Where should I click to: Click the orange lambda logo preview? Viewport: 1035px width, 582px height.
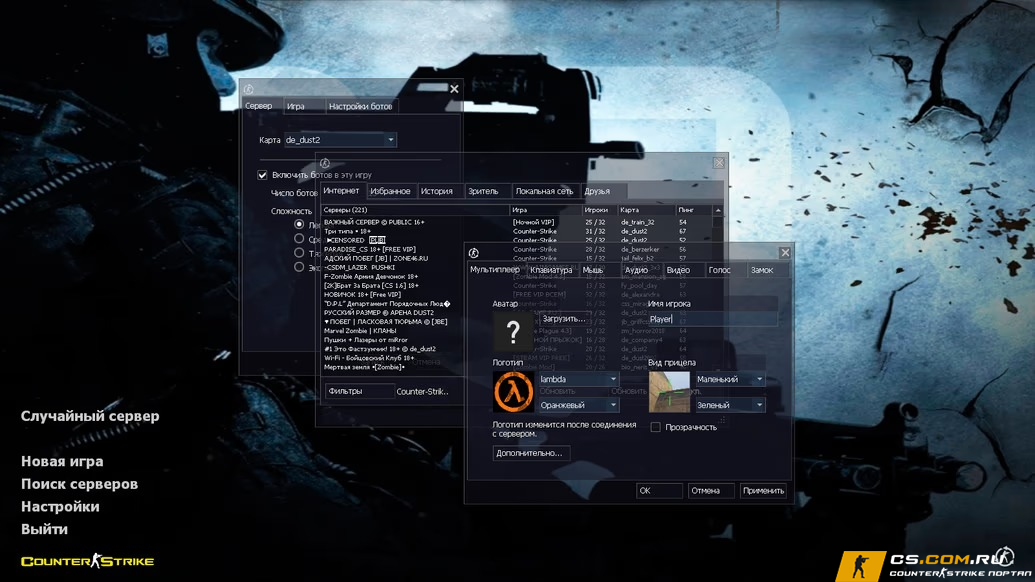513,391
